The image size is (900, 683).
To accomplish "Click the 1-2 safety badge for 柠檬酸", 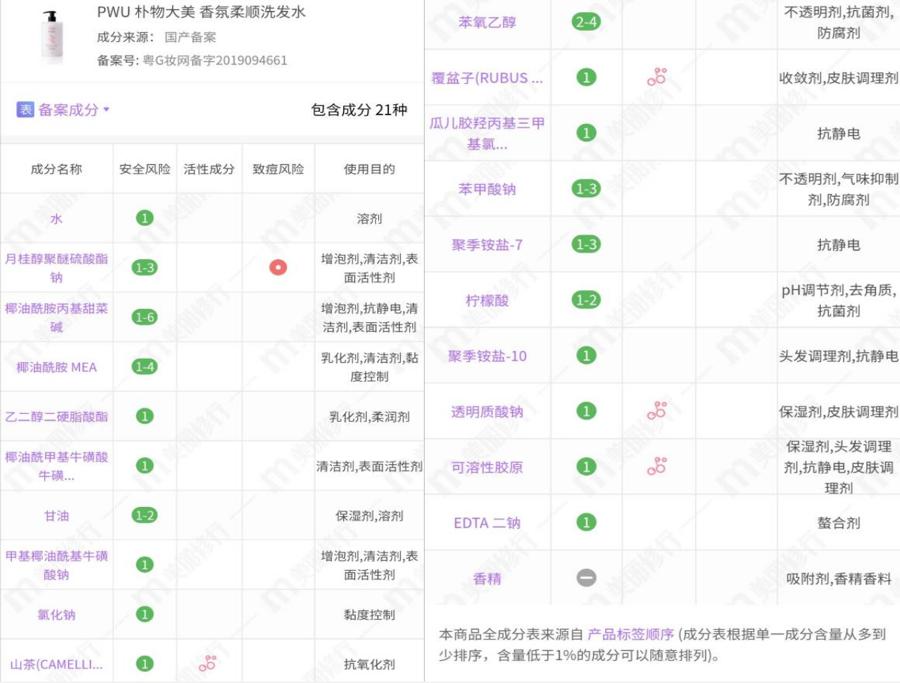I will click(586, 300).
